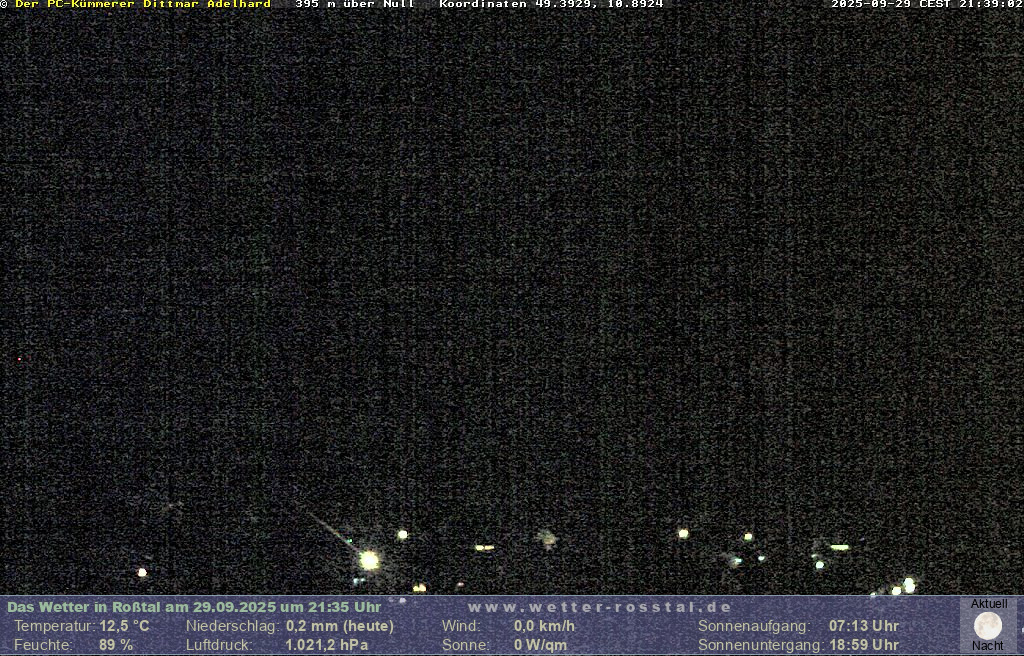Click the Wind speed value 0,0 km/h
Screen dimensions: 1024x656
point(544,626)
